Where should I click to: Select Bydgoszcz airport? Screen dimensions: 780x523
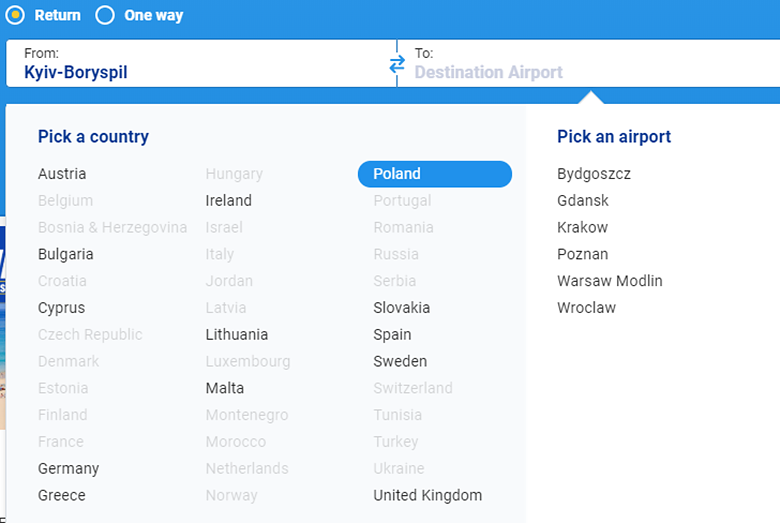coord(594,174)
